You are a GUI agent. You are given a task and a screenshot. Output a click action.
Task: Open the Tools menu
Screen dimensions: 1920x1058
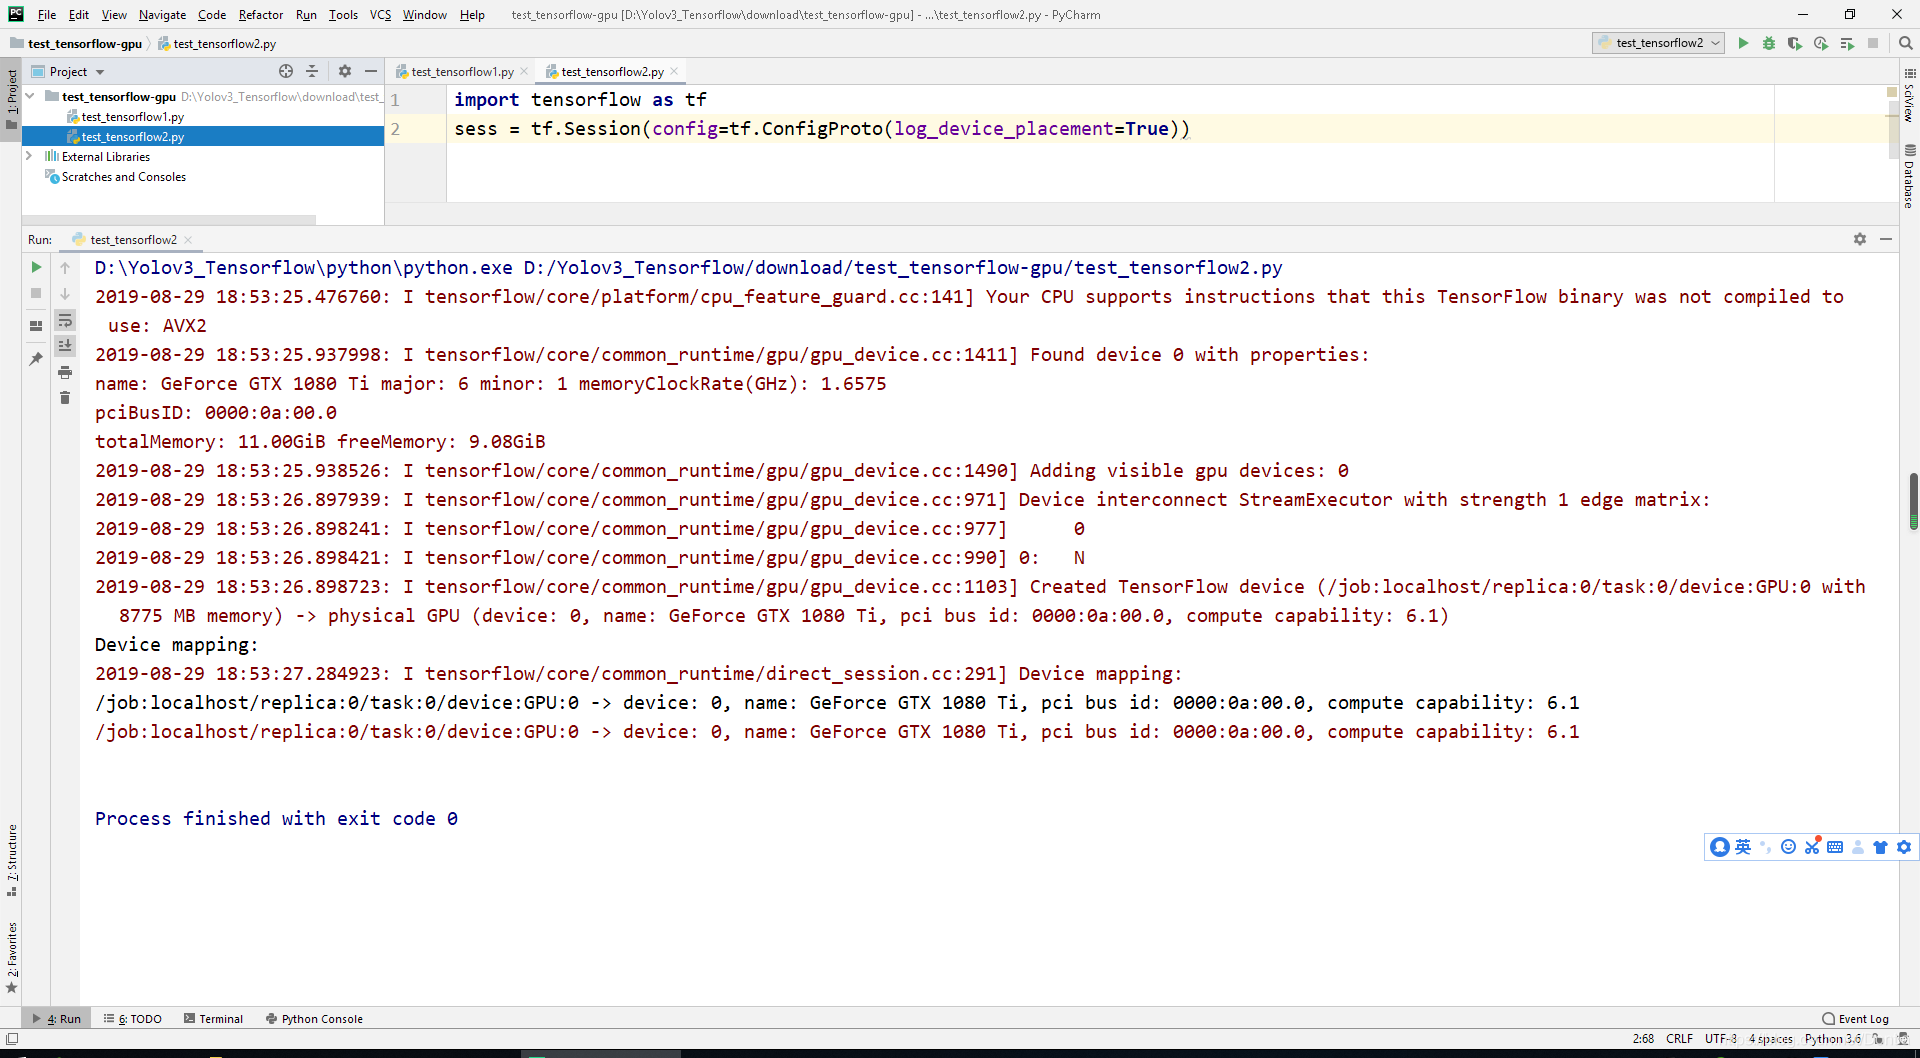[x=343, y=15]
